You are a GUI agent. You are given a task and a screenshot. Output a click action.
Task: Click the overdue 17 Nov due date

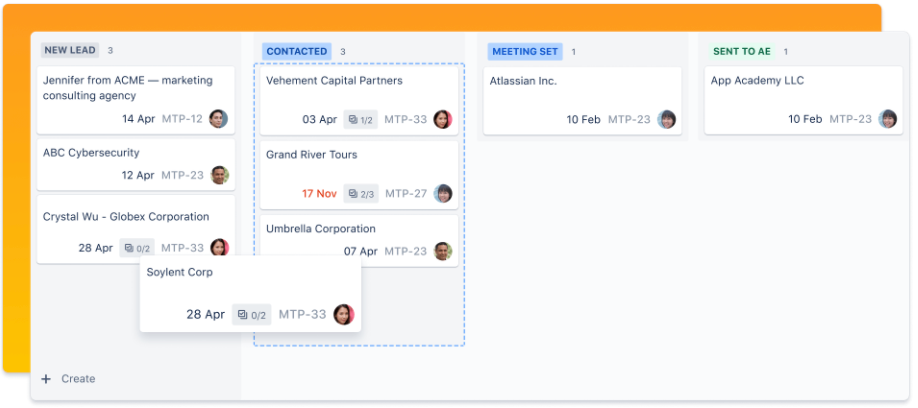(x=319, y=194)
